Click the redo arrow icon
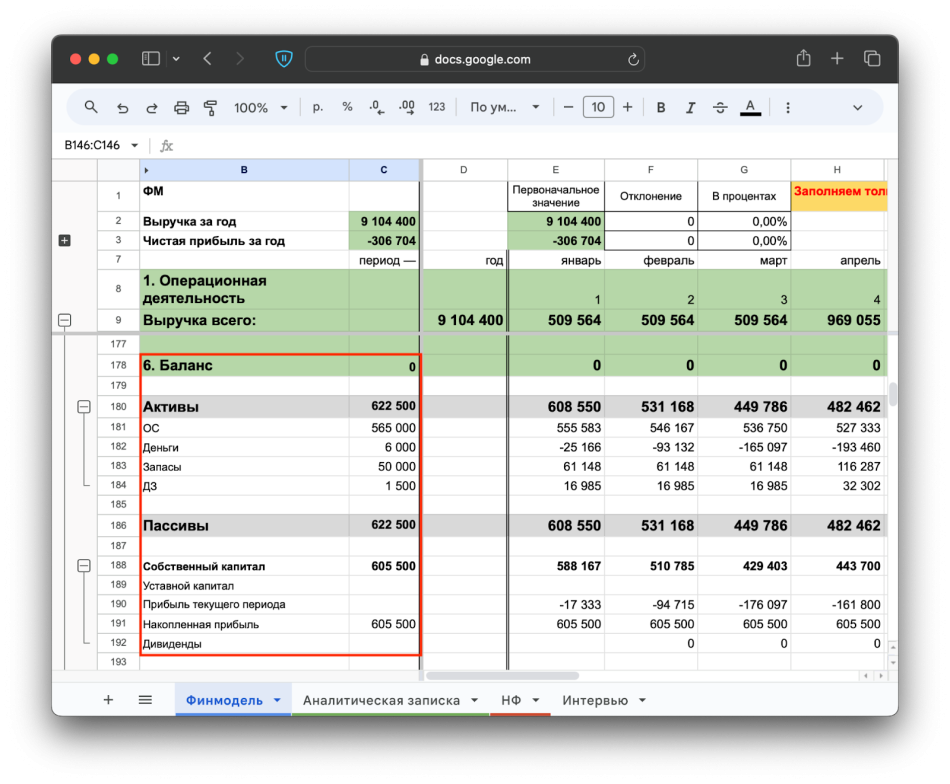 [x=152, y=107]
